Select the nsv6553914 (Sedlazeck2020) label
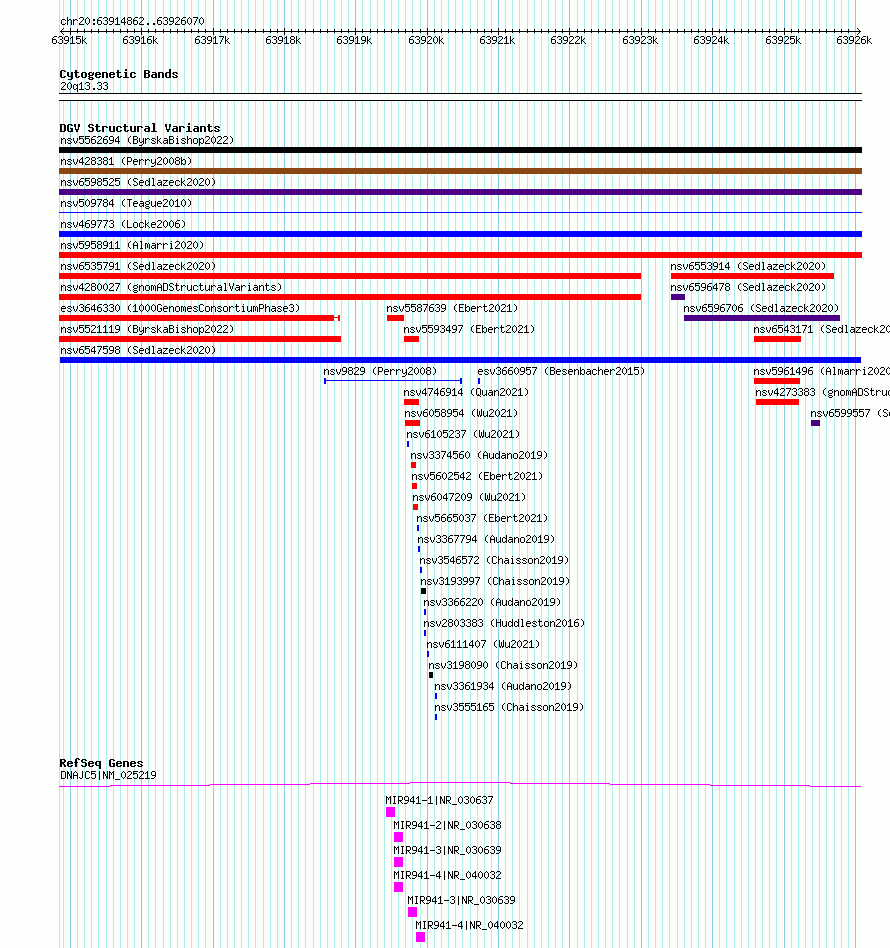The width and height of the screenshot is (890, 948). tap(748, 266)
